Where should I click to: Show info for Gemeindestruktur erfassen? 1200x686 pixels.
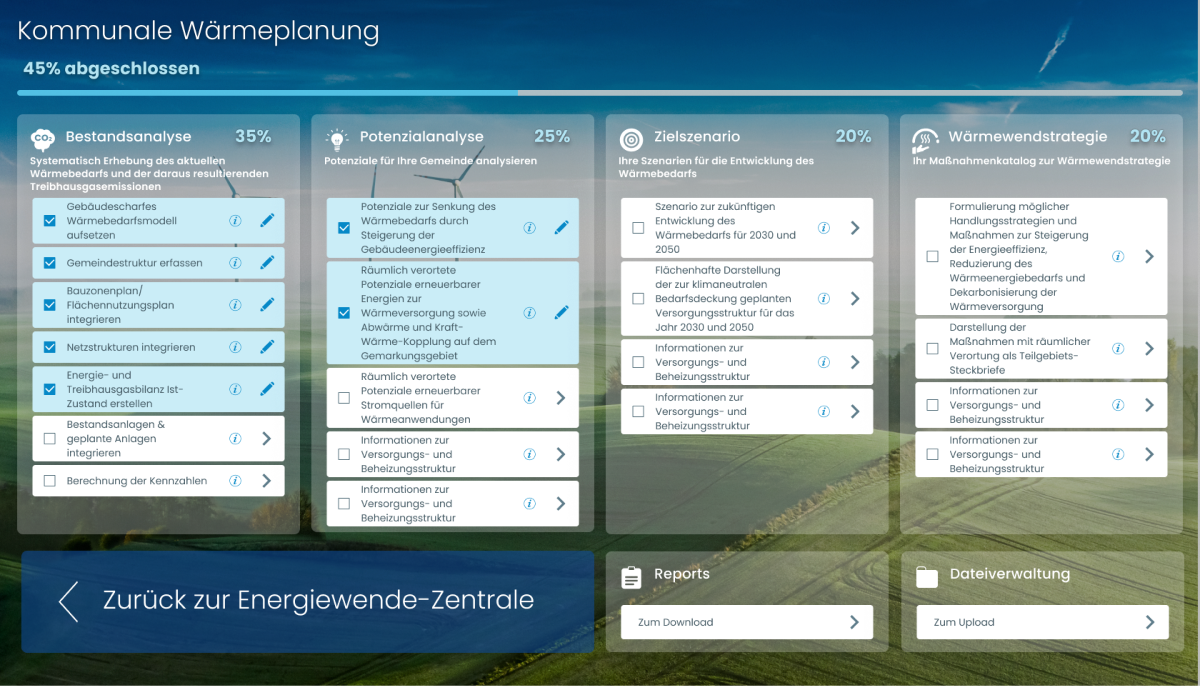[235, 263]
